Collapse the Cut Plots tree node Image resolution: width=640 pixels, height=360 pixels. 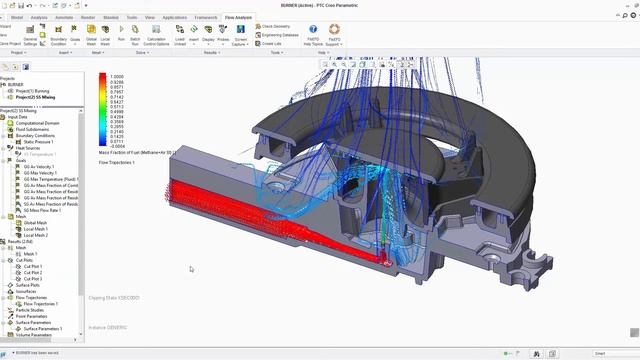[4, 260]
